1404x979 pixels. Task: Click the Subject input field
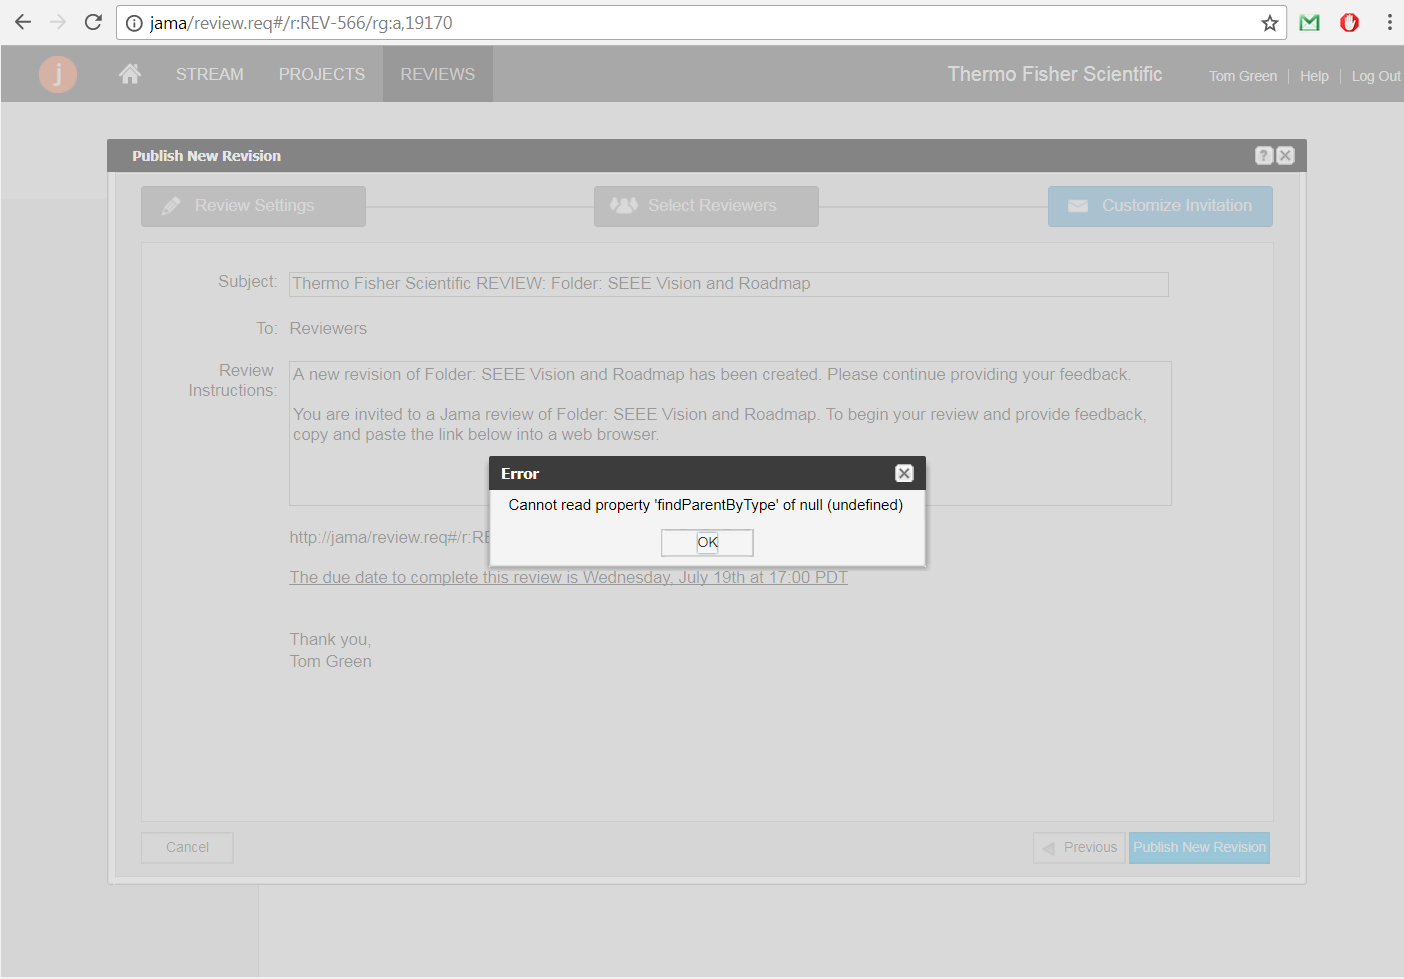click(729, 284)
